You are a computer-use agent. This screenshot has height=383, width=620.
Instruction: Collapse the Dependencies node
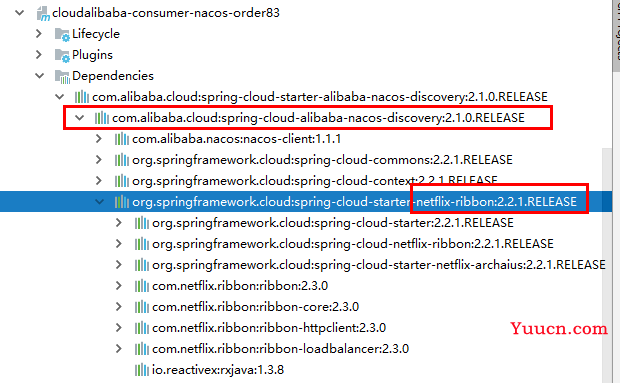(x=39, y=76)
